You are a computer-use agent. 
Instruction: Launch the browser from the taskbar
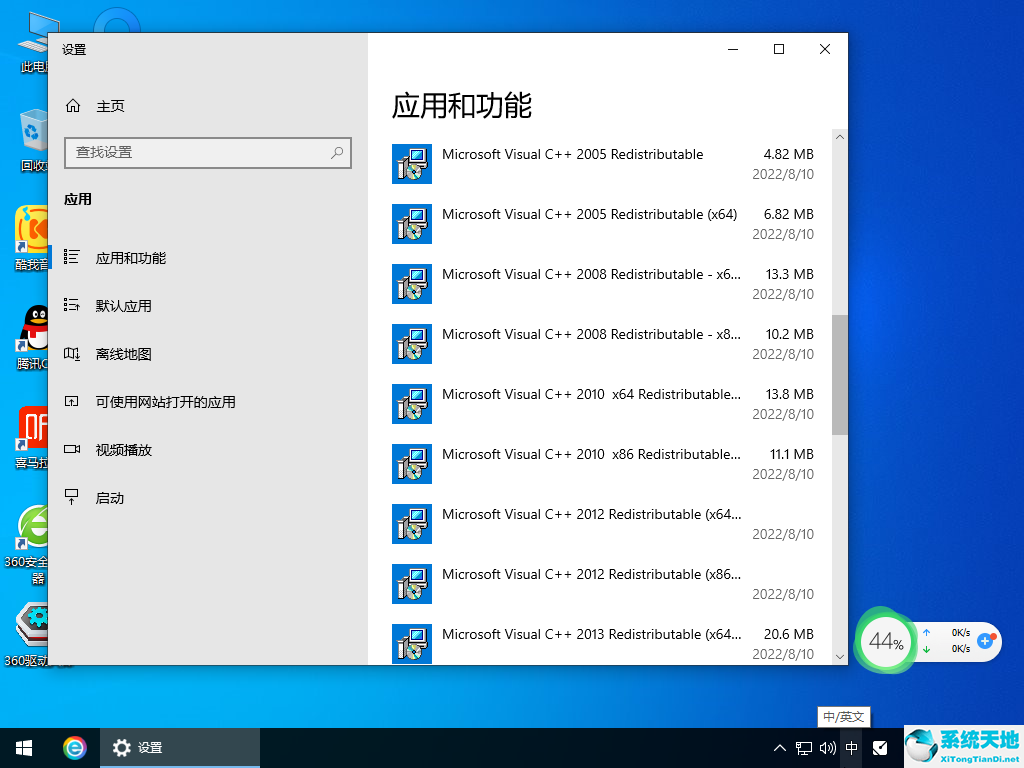click(75, 747)
